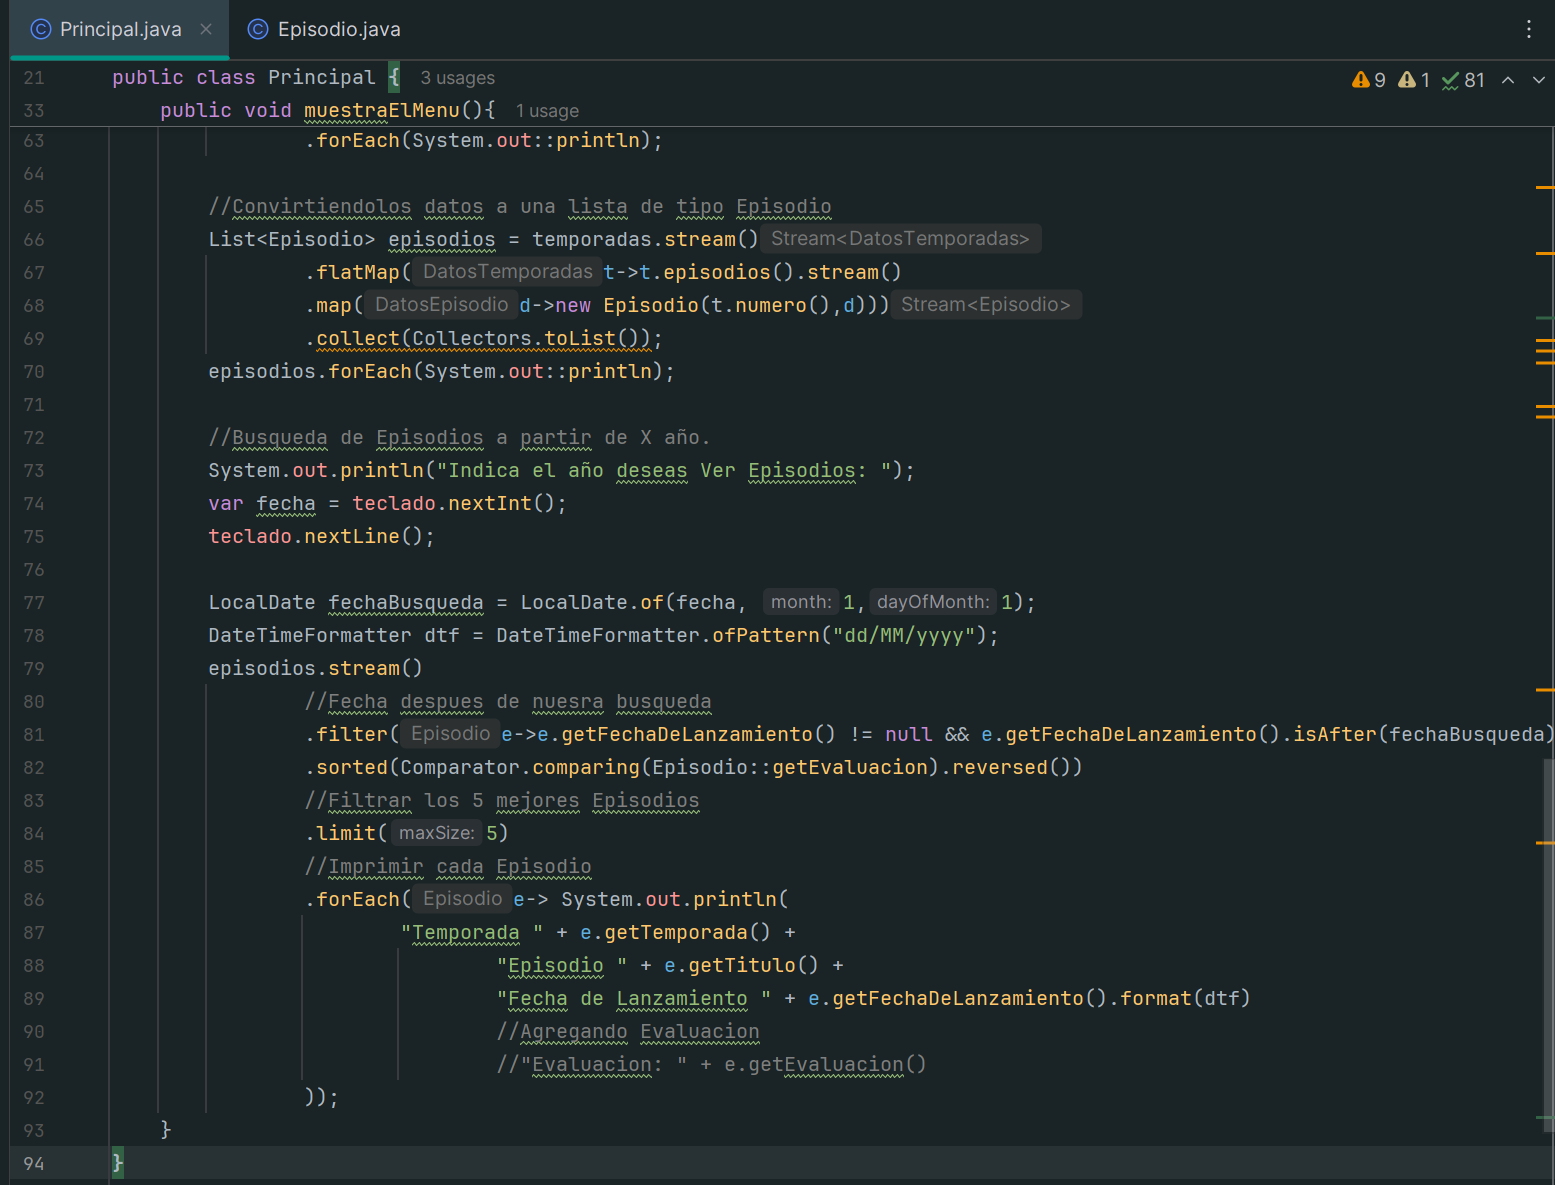The height and width of the screenshot is (1185, 1555).
Task: Click the DatosTemporadas parameter hint on flatMap
Action: [507, 272]
